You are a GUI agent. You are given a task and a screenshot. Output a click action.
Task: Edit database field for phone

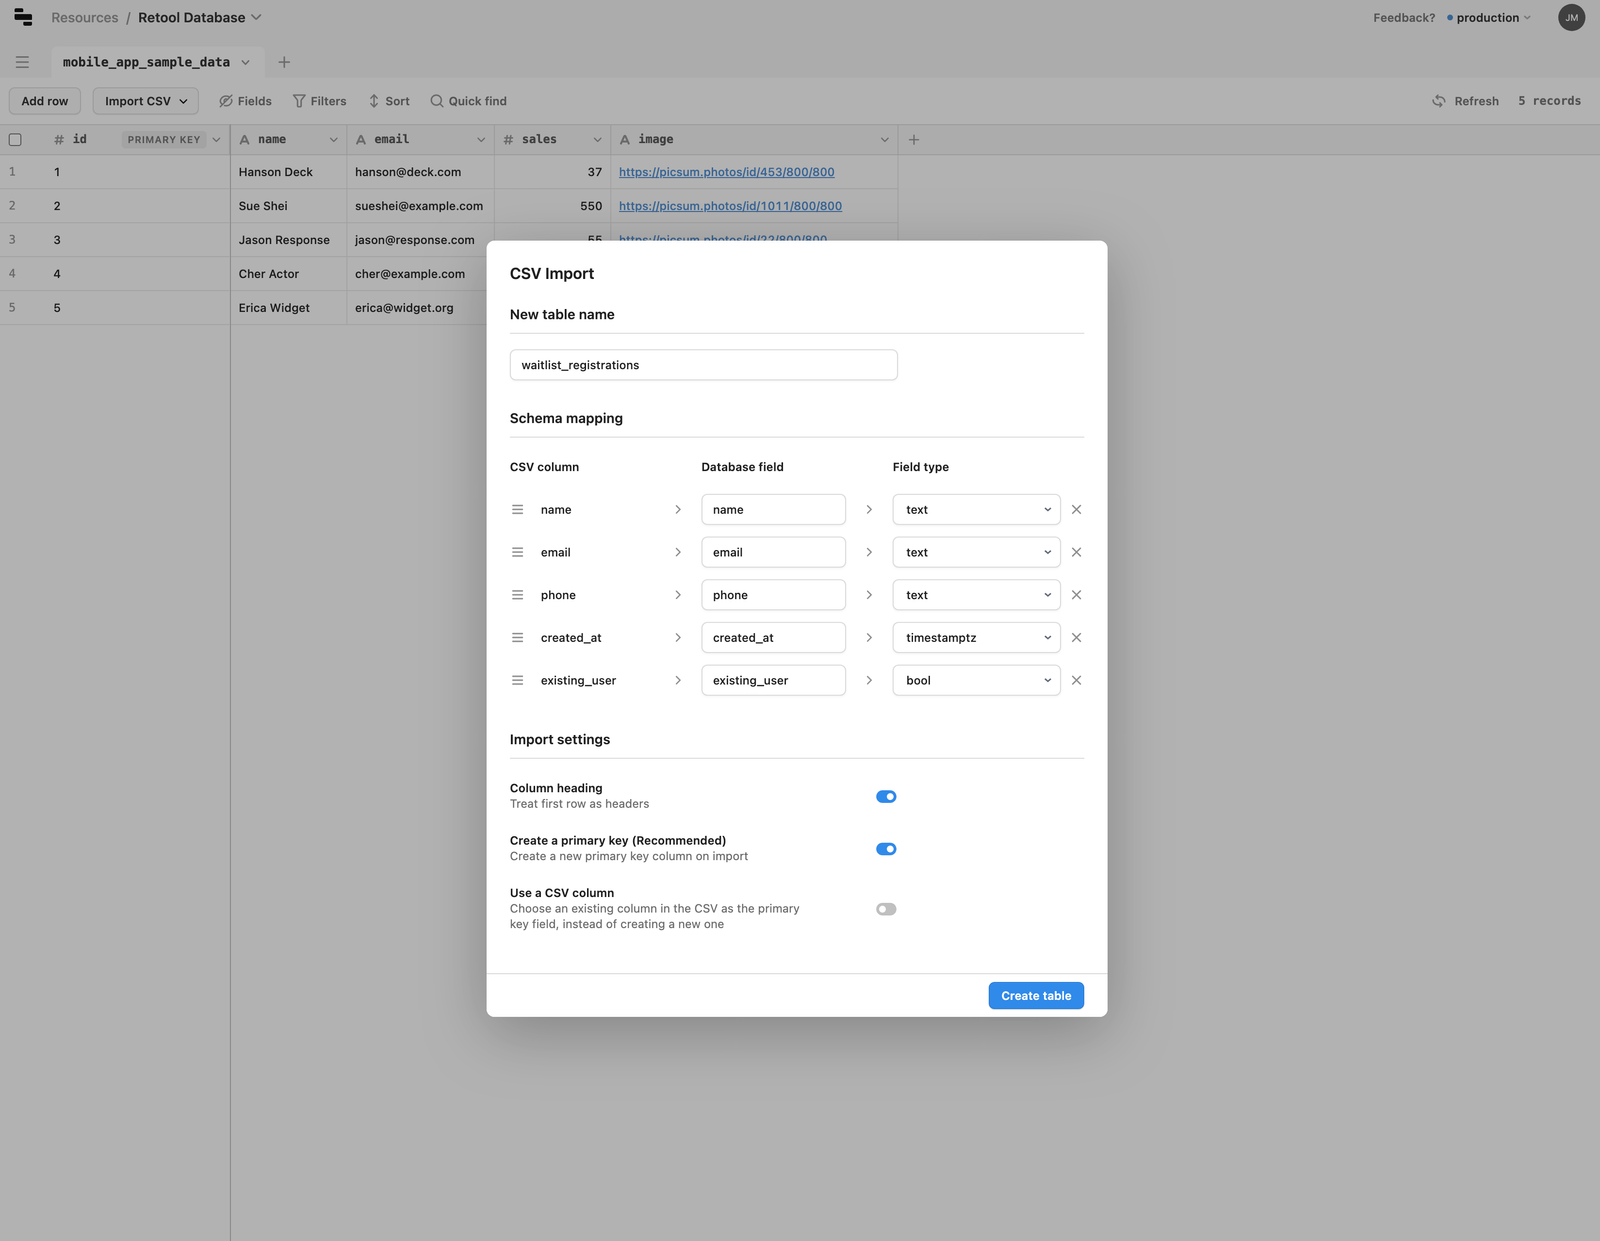pyautogui.click(x=773, y=595)
